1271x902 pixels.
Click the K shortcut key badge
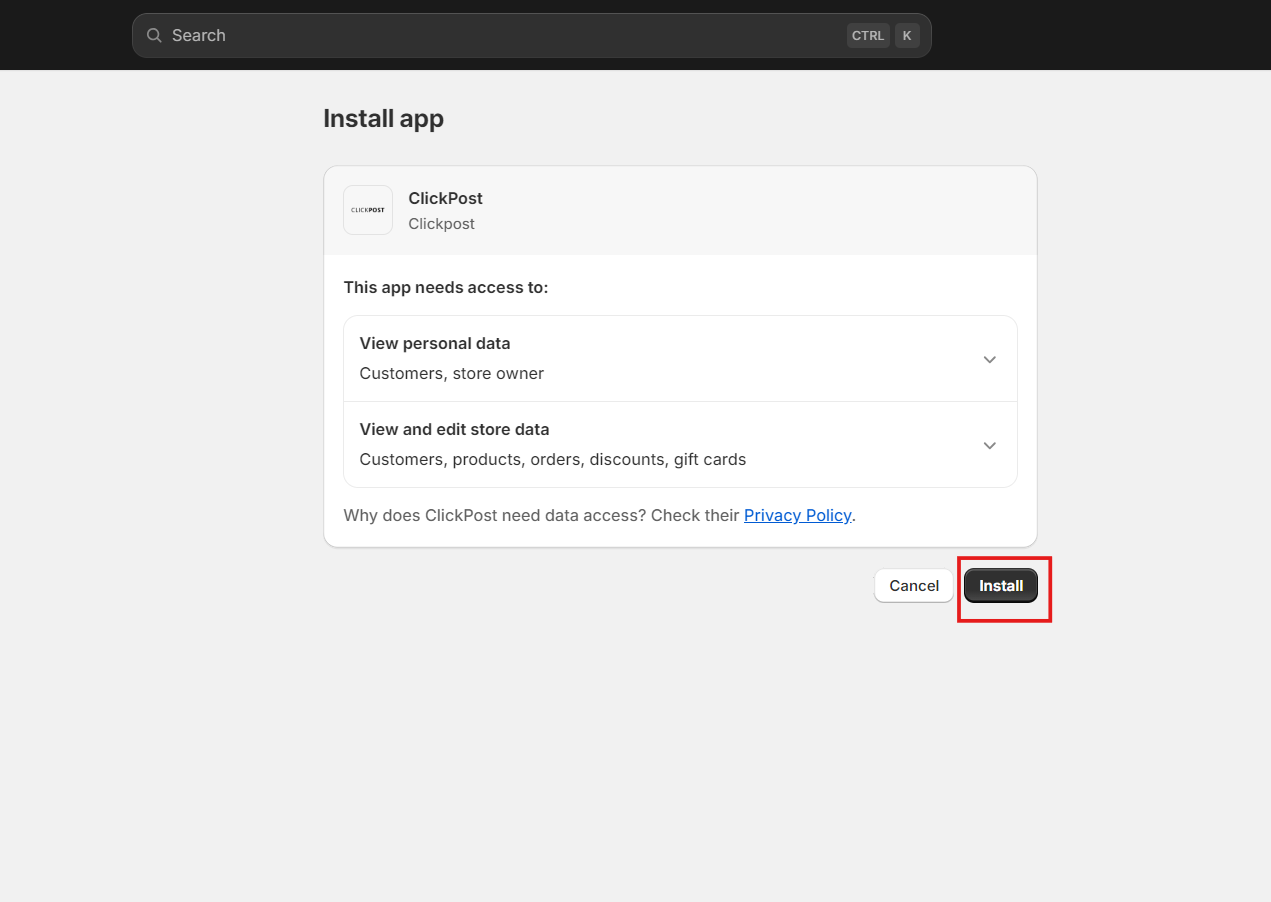pos(907,35)
